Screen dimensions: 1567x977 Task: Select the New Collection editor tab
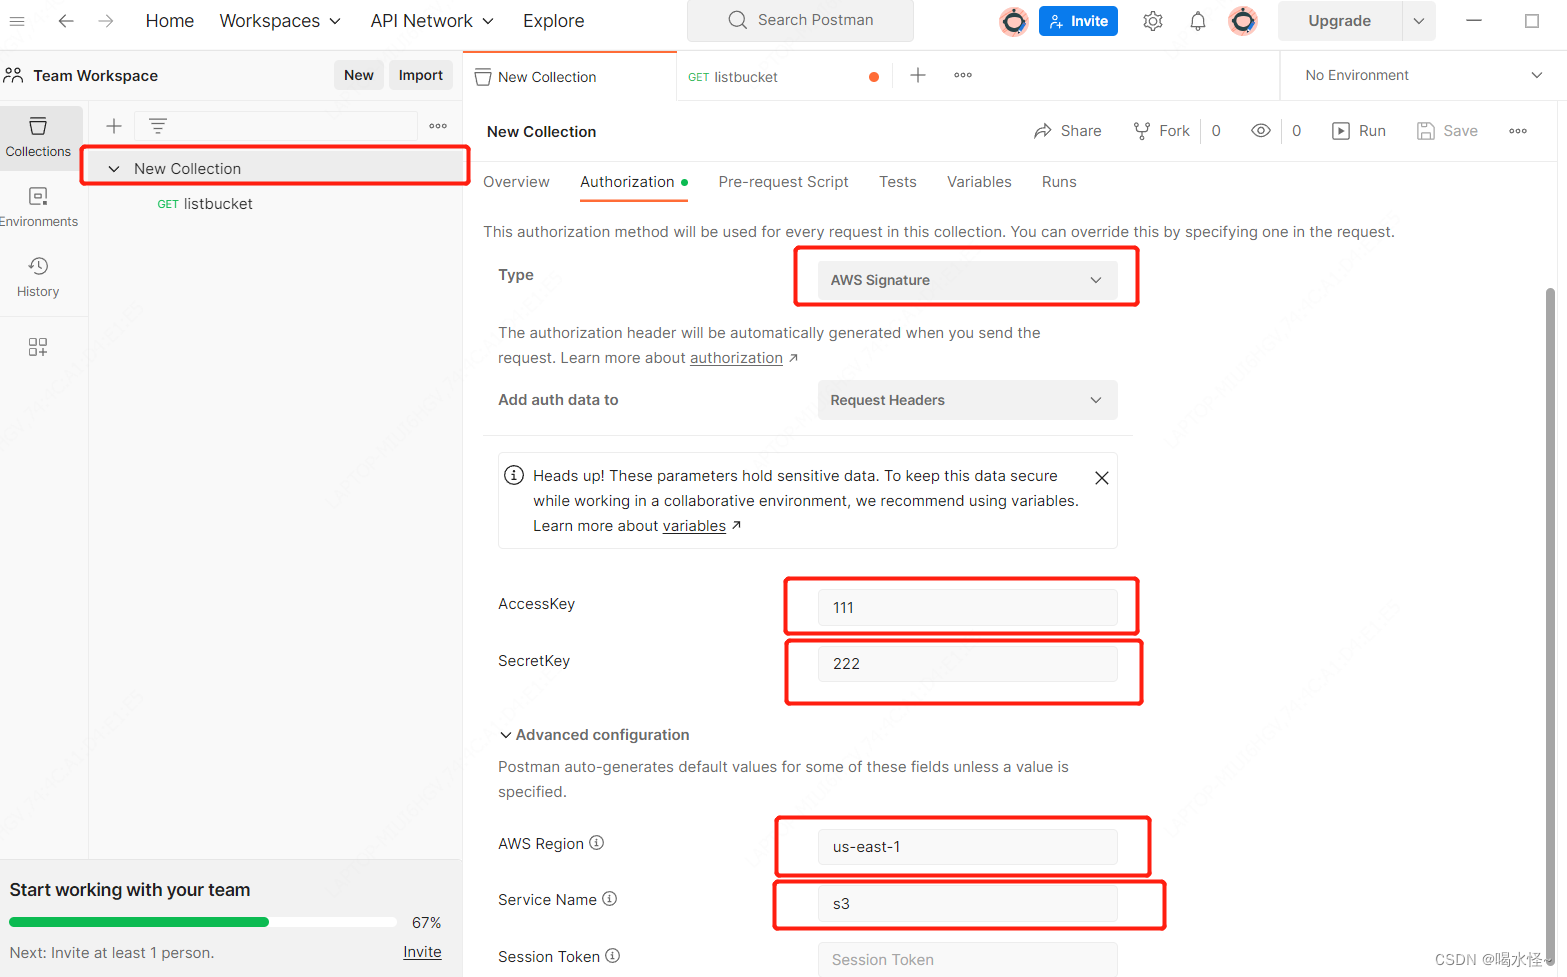point(570,77)
